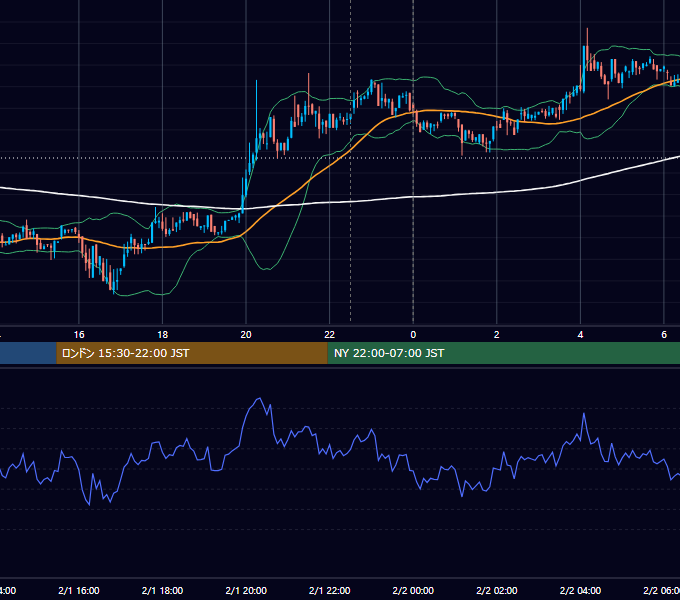Click the '18' hour label on upper axis
This screenshot has width=680, height=600.
coord(163,335)
